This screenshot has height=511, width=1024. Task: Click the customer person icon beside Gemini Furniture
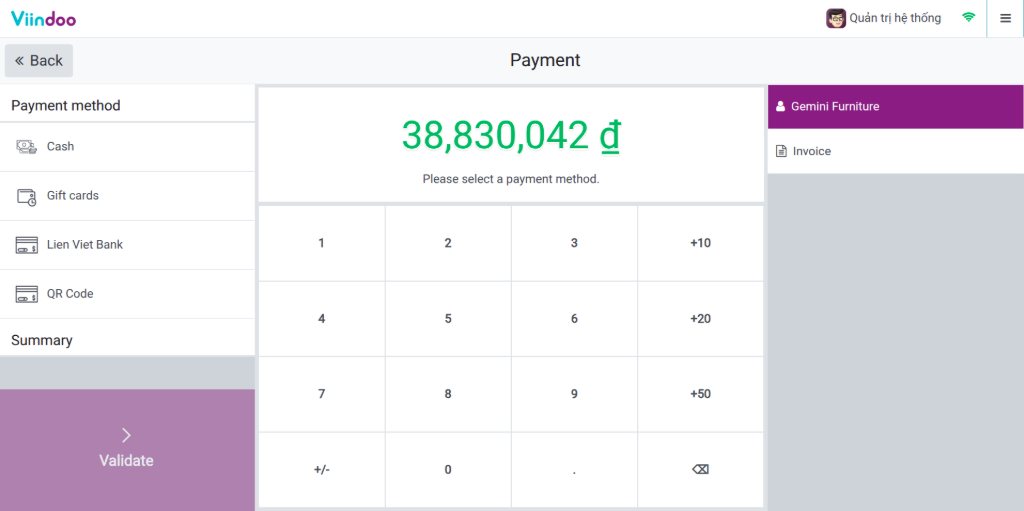coord(780,107)
